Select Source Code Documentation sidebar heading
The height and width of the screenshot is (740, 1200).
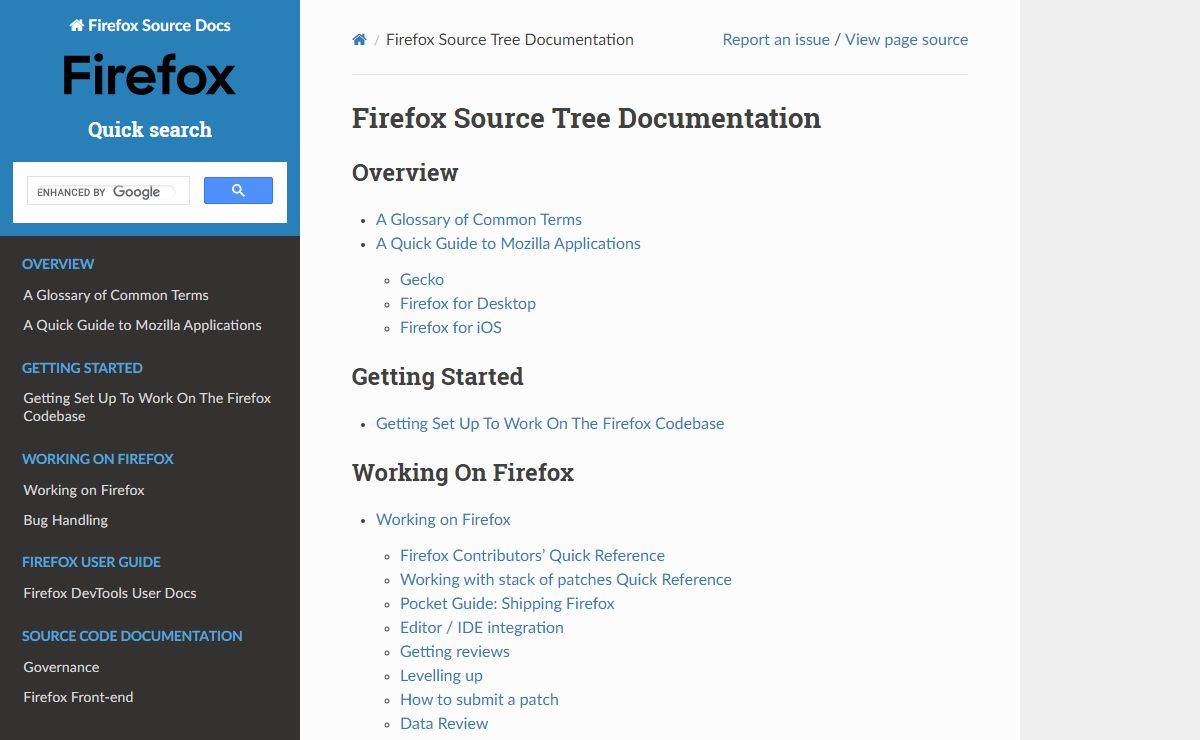pos(132,636)
